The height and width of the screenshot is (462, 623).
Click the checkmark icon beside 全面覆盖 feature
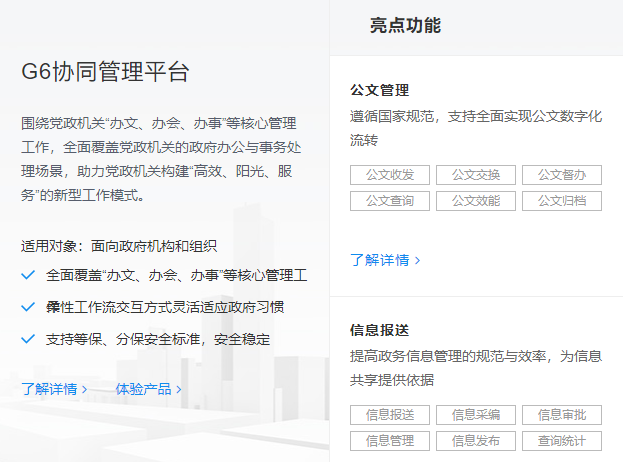[28, 274]
